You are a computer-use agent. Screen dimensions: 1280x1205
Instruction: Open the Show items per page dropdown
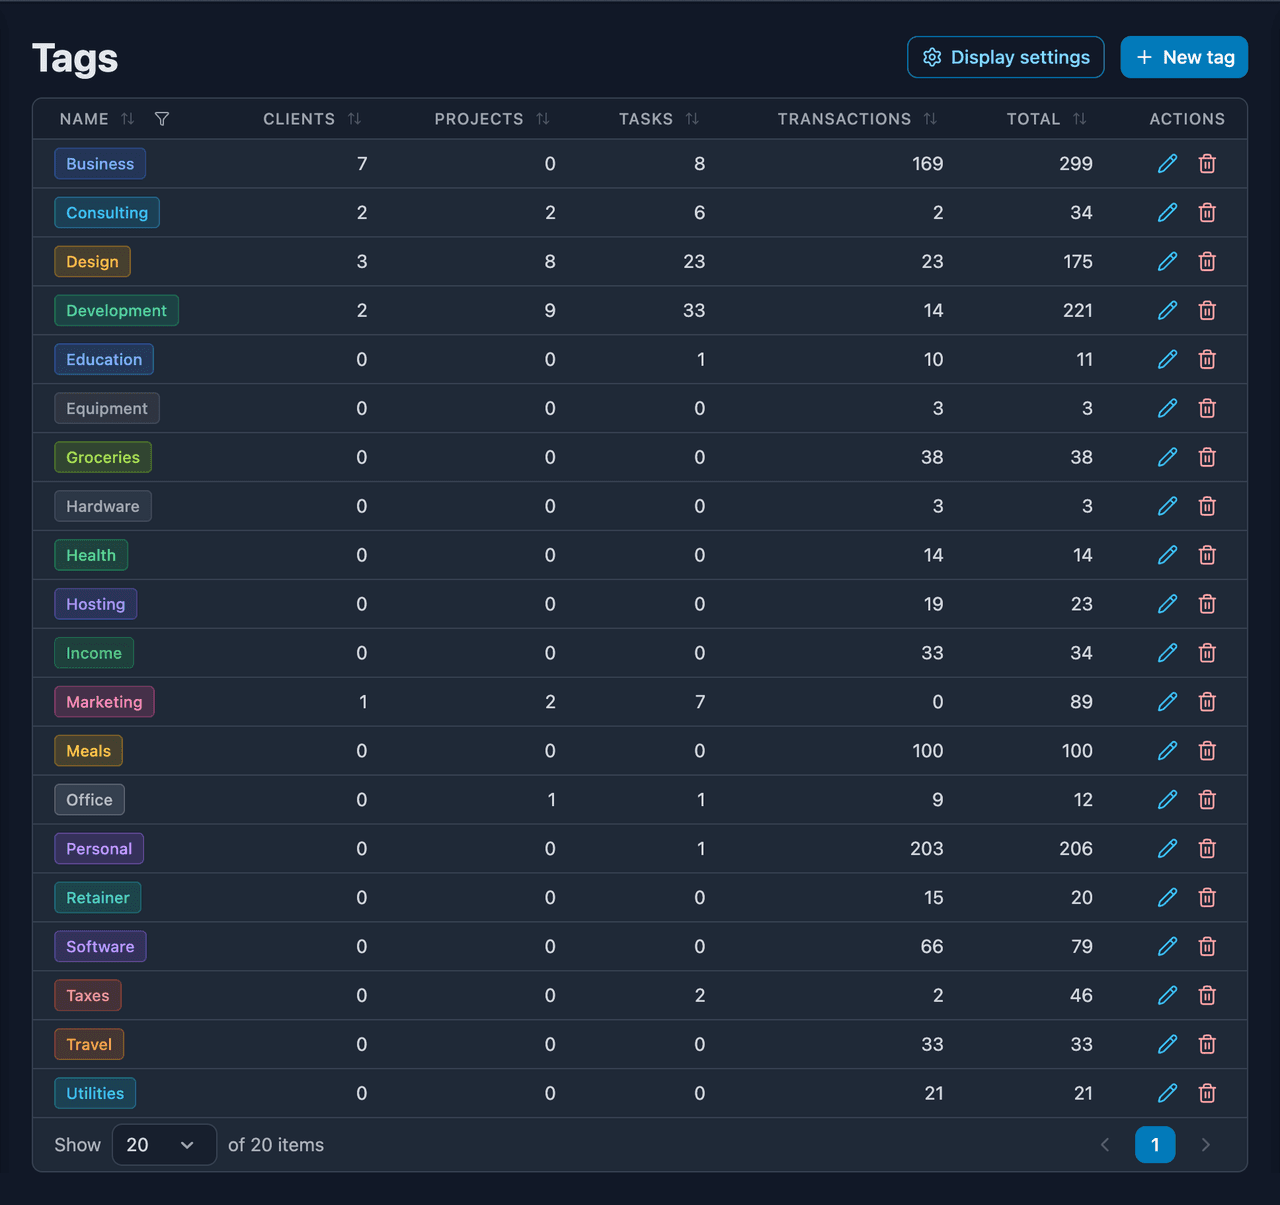coord(164,1145)
